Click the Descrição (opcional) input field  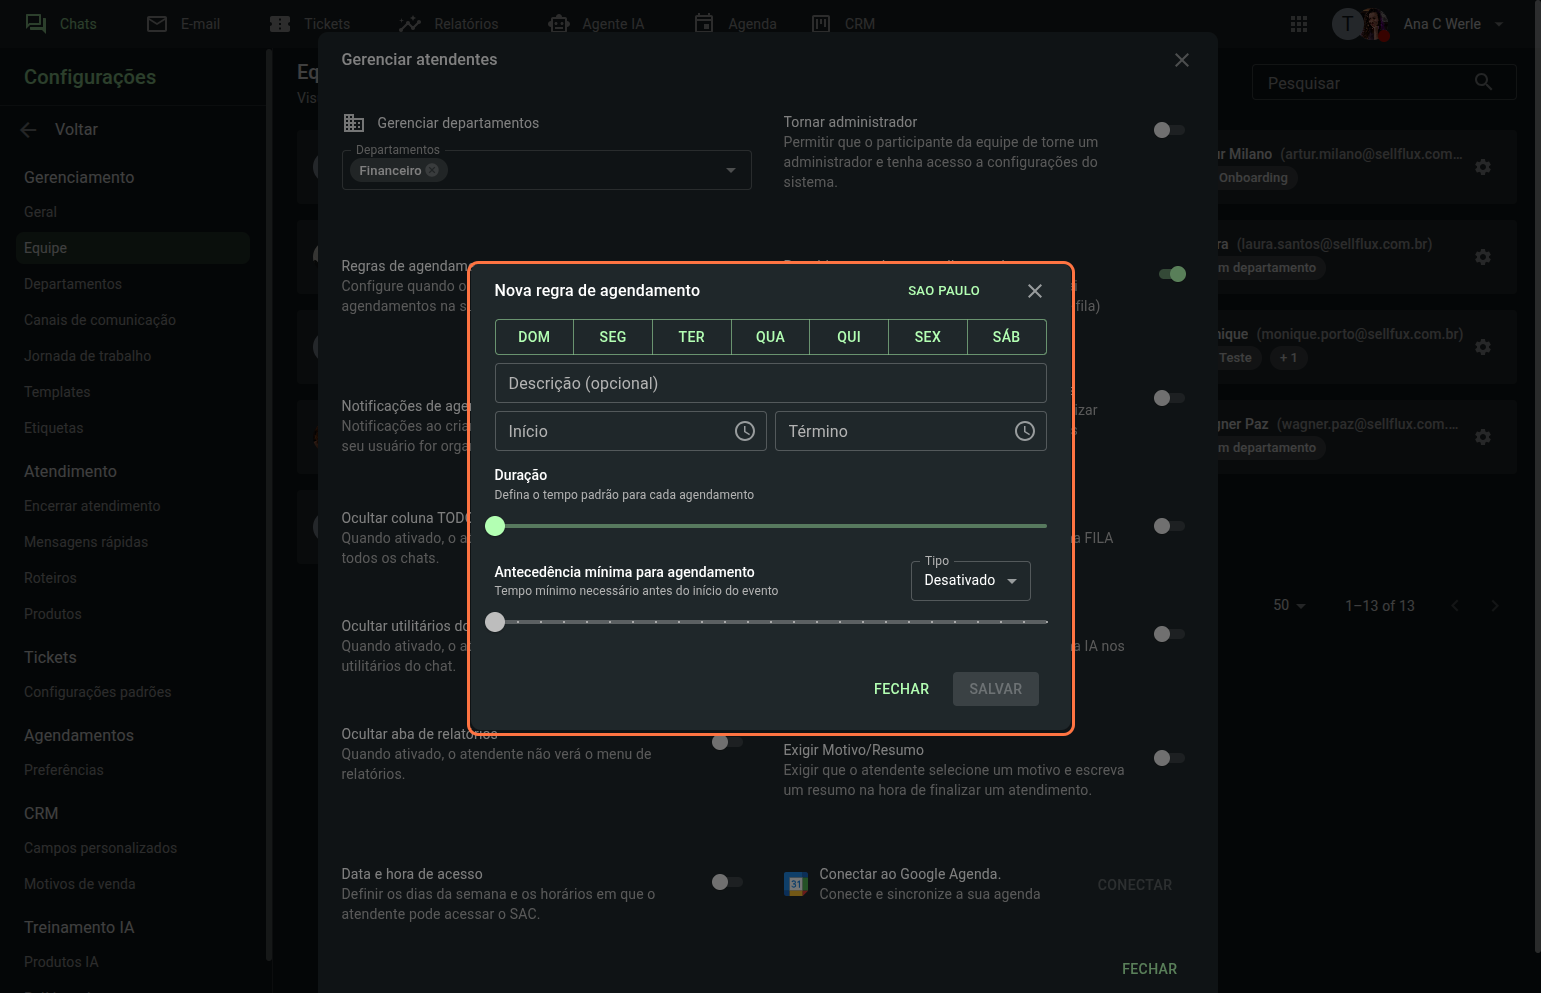pyautogui.click(x=770, y=384)
